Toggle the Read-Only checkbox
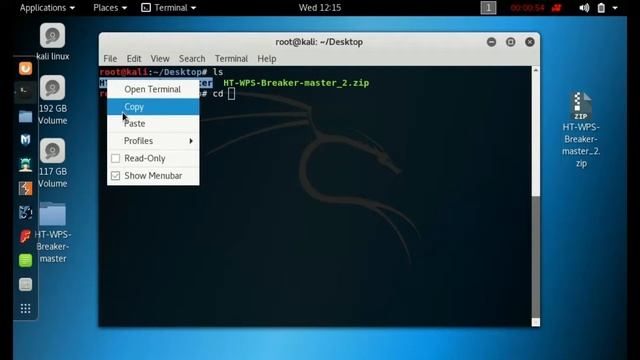The image size is (640, 360). point(116,158)
